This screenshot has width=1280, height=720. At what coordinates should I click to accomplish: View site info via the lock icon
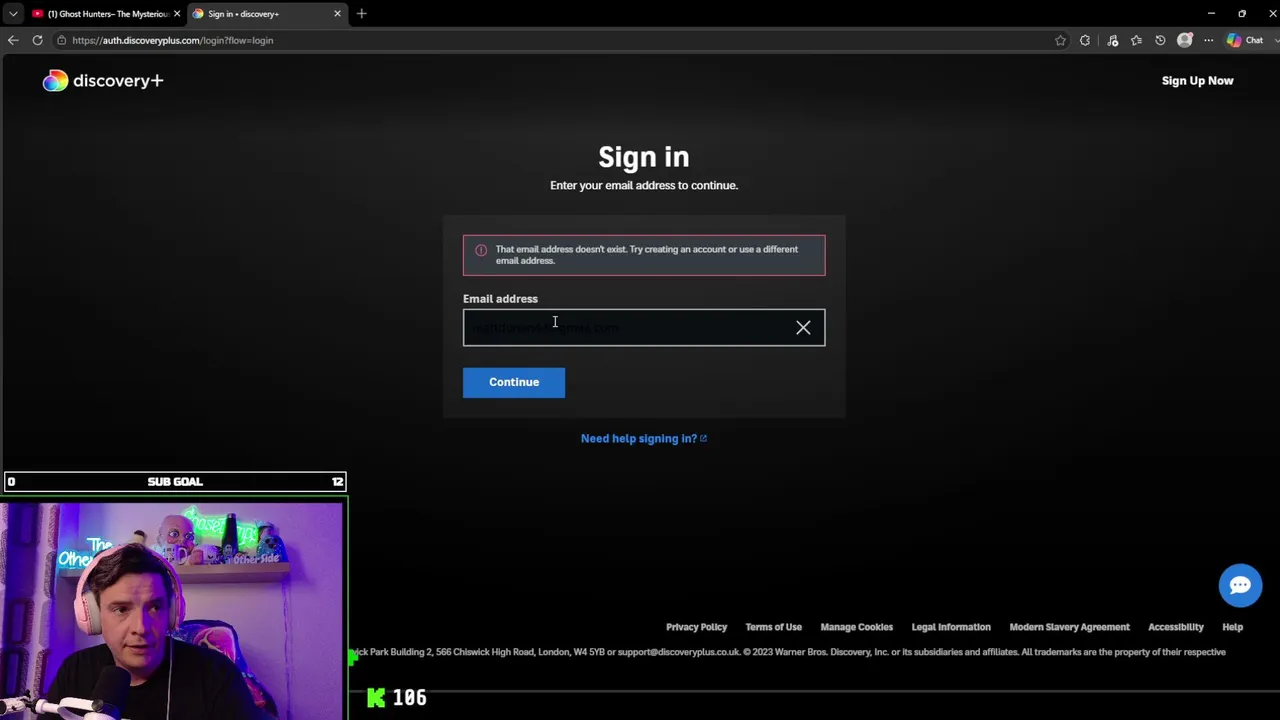(x=62, y=40)
